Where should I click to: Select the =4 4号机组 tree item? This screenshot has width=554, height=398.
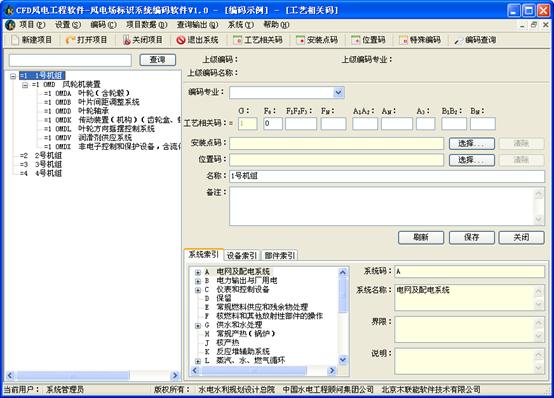pos(41,173)
